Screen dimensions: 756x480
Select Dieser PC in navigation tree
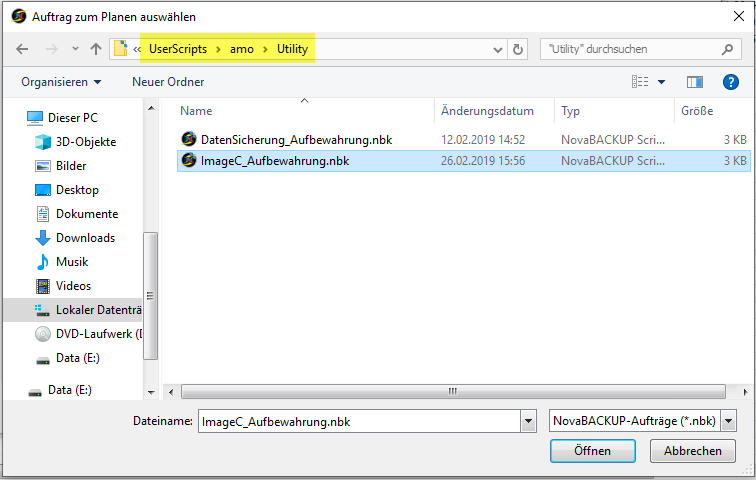(x=73, y=118)
